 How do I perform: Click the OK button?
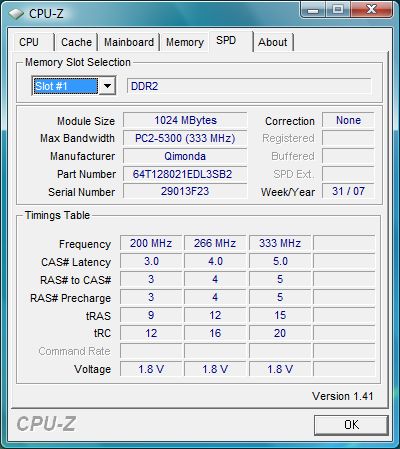(x=351, y=425)
